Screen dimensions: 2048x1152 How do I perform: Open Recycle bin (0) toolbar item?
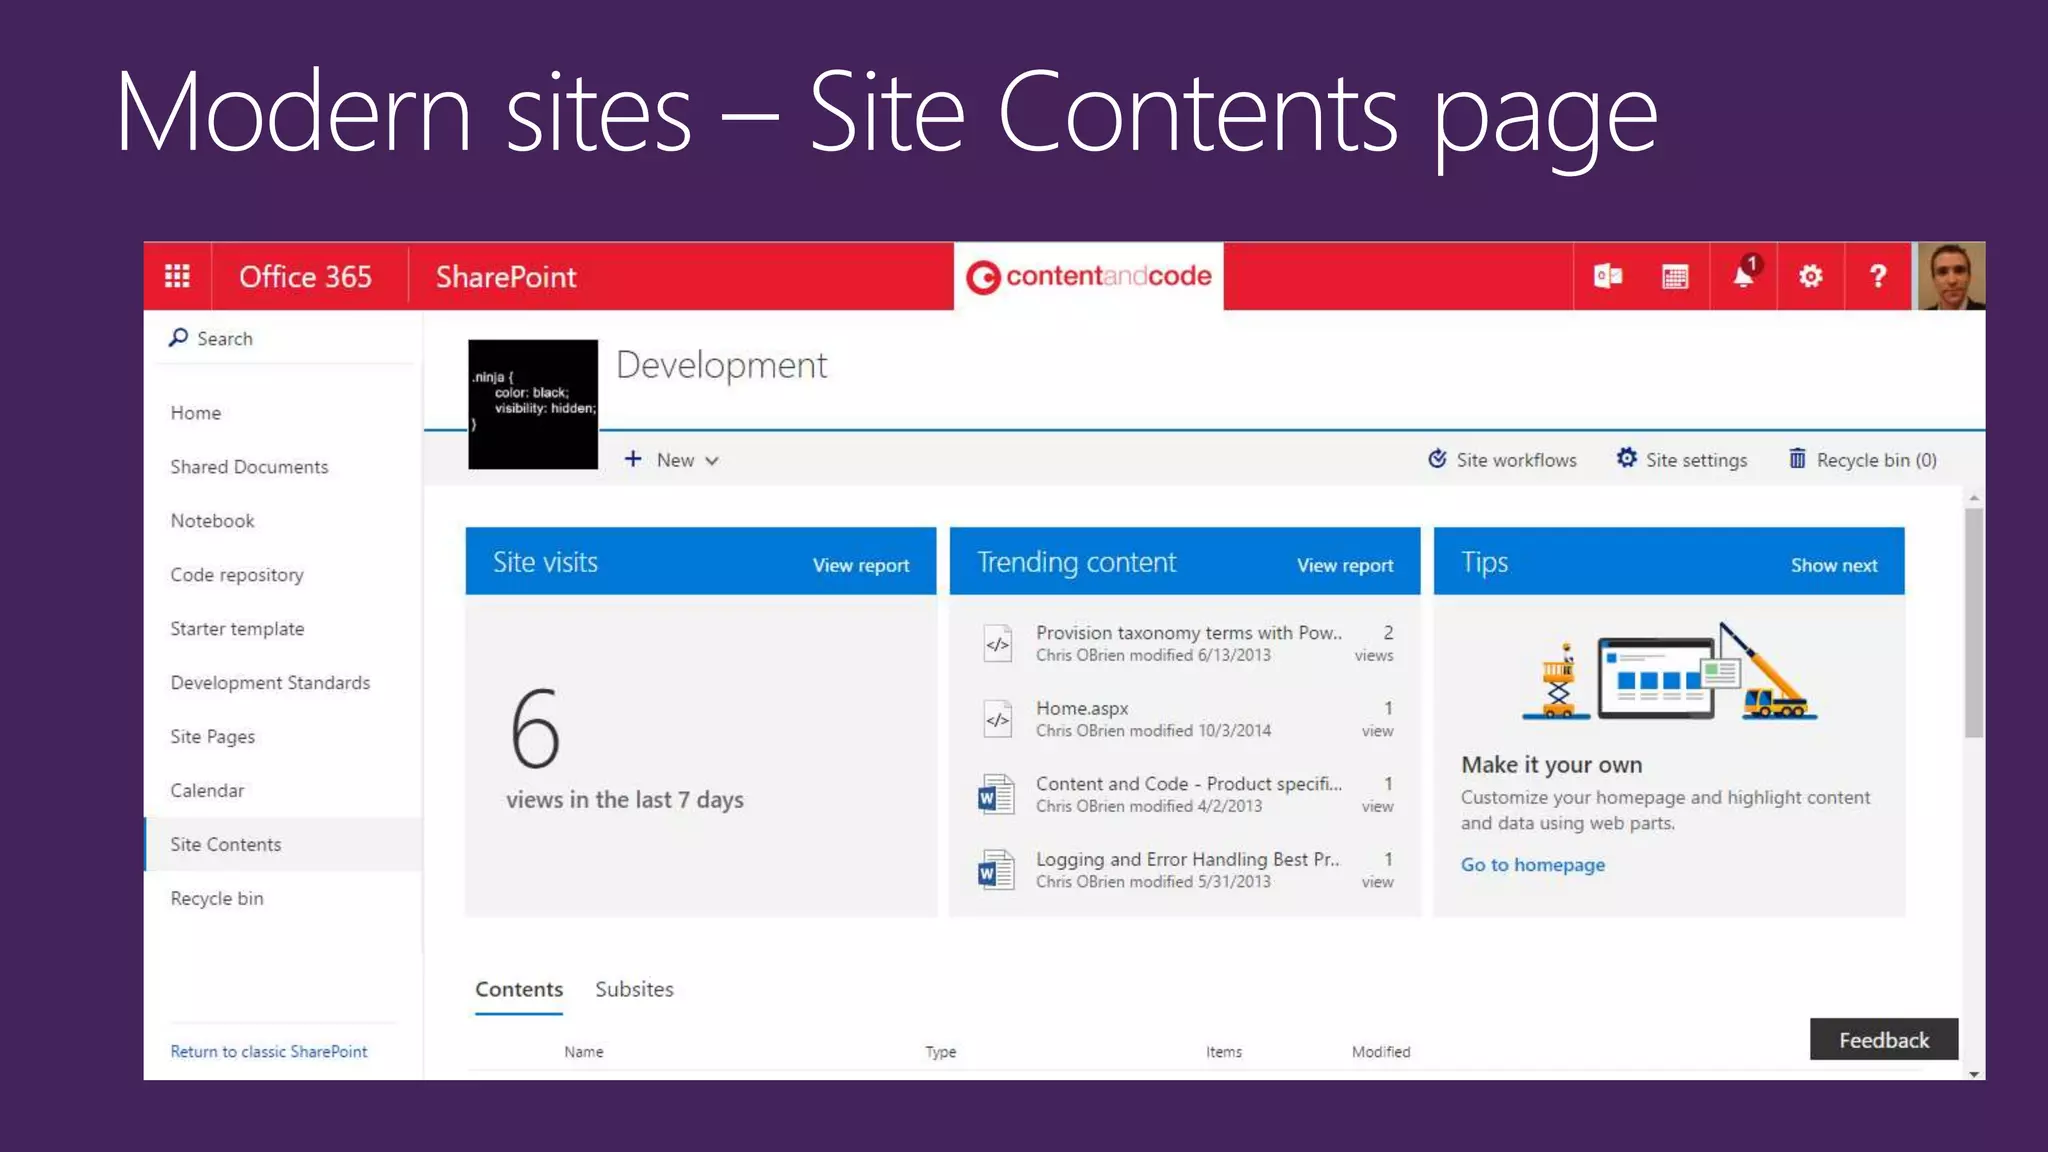pyautogui.click(x=1863, y=460)
